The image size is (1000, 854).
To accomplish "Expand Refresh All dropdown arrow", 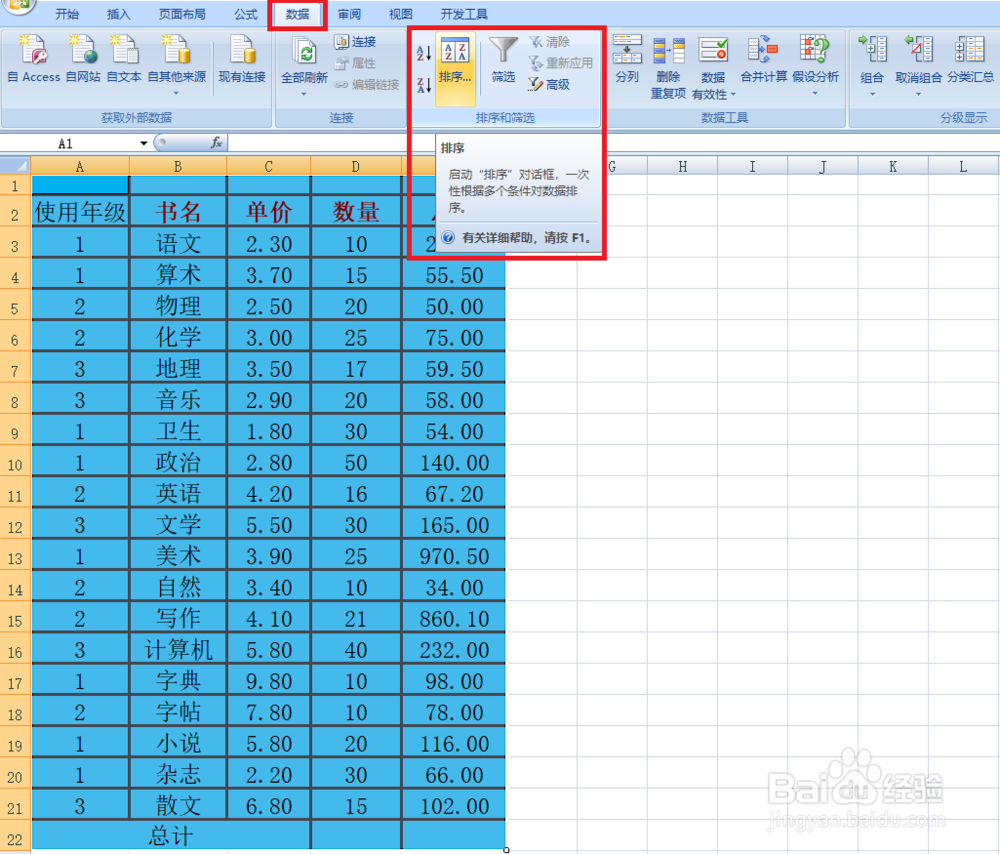I will tap(304, 94).
